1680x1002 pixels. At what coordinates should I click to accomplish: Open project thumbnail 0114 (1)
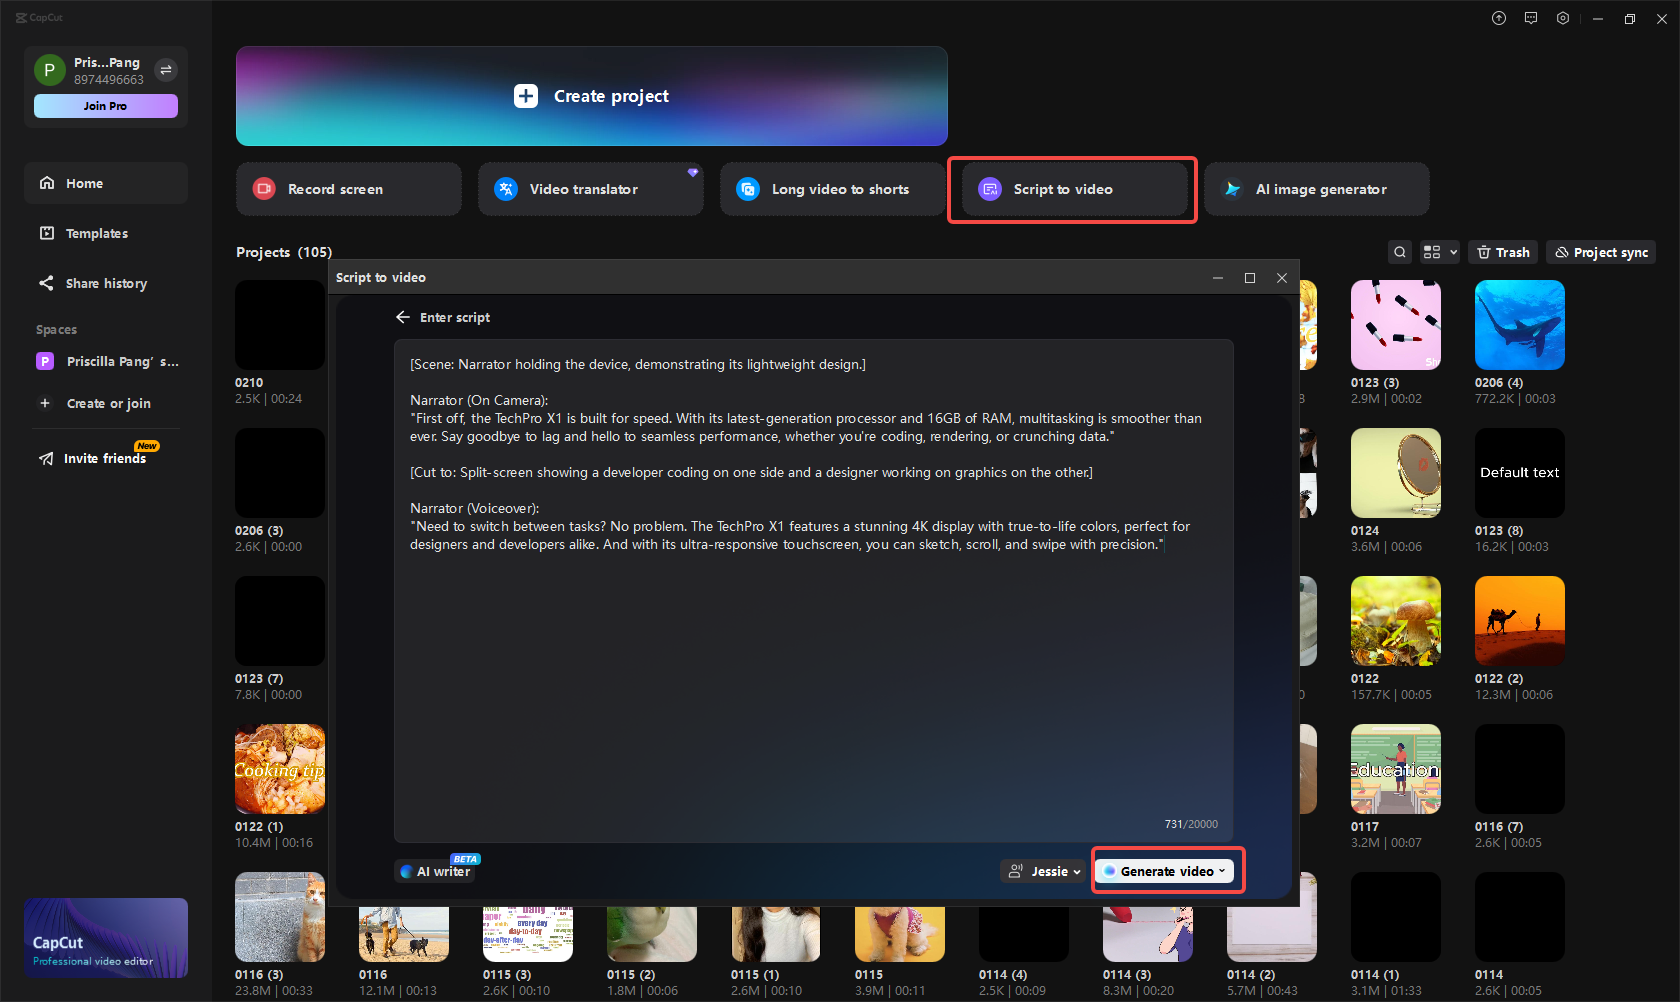pos(1396,917)
